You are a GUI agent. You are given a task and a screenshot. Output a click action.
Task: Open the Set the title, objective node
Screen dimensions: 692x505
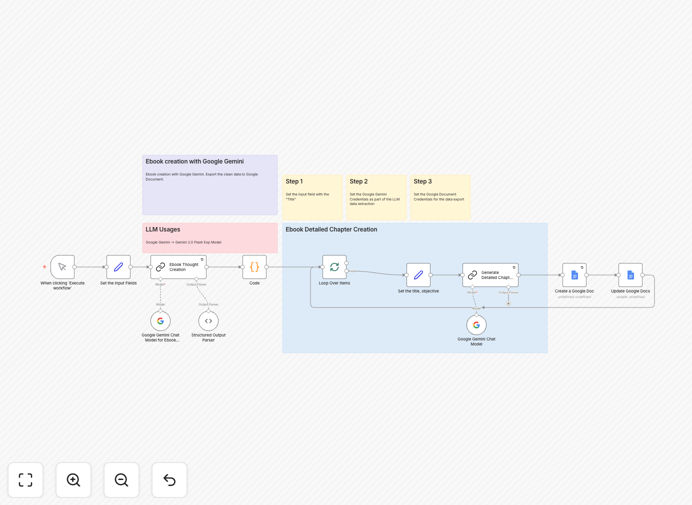(418, 275)
